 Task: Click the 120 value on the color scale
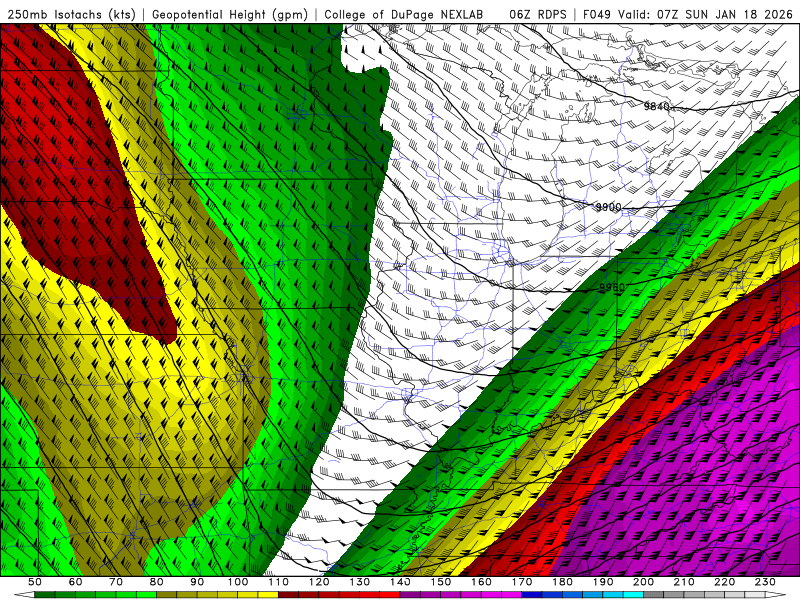pyautogui.click(x=319, y=582)
